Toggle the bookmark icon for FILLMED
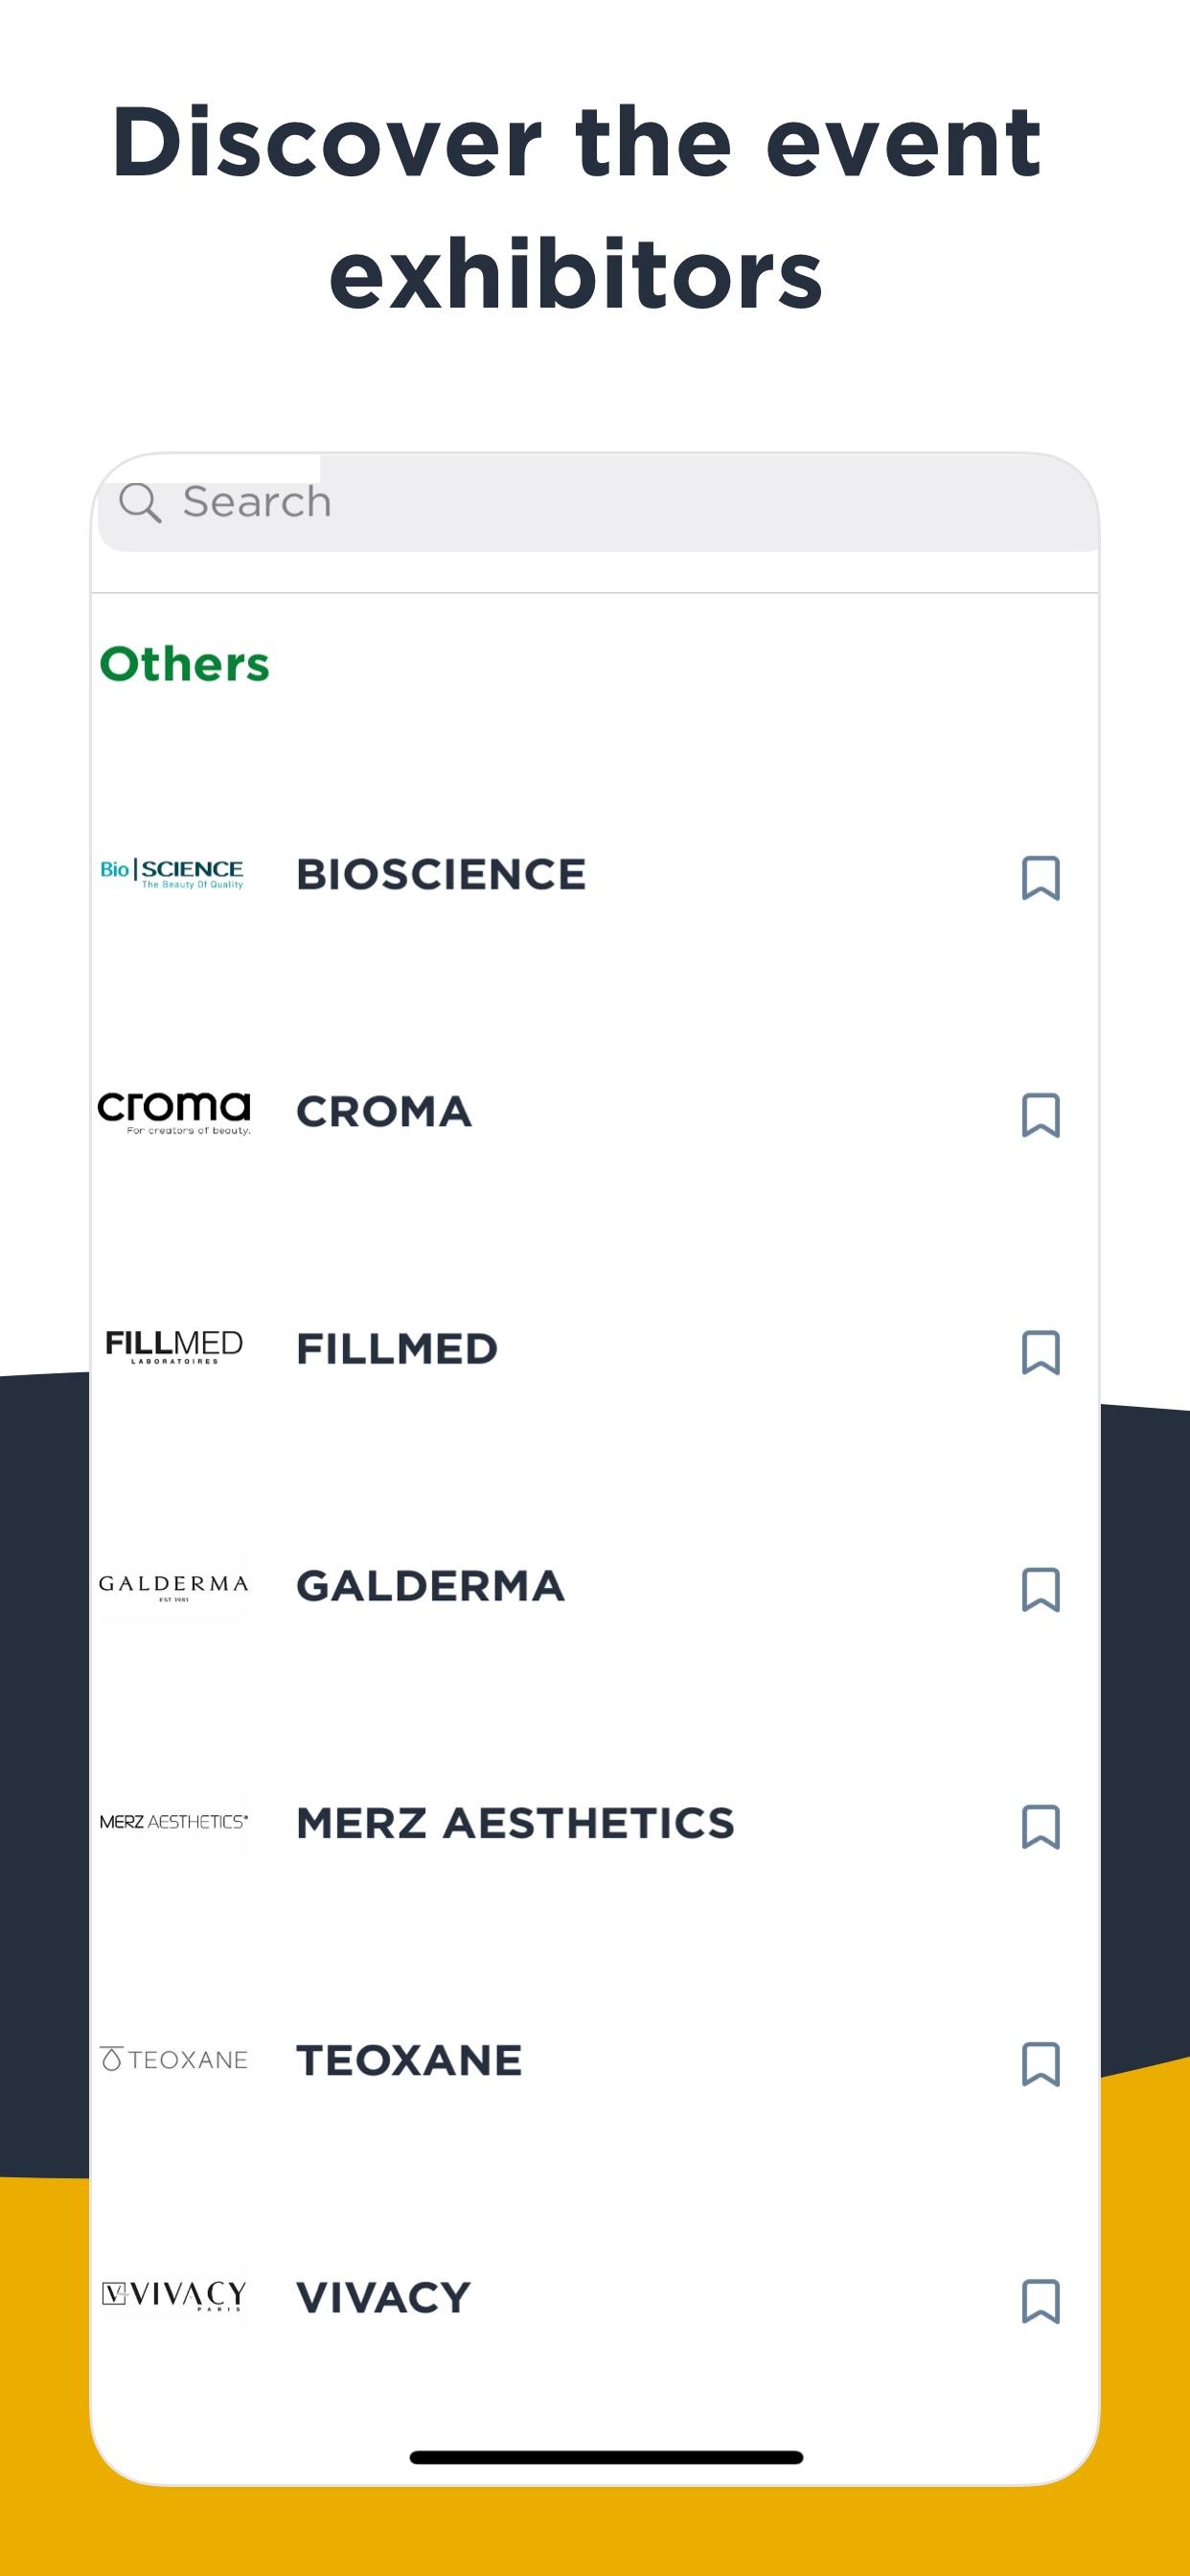1190x2576 pixels. tap(1040, 1352)
